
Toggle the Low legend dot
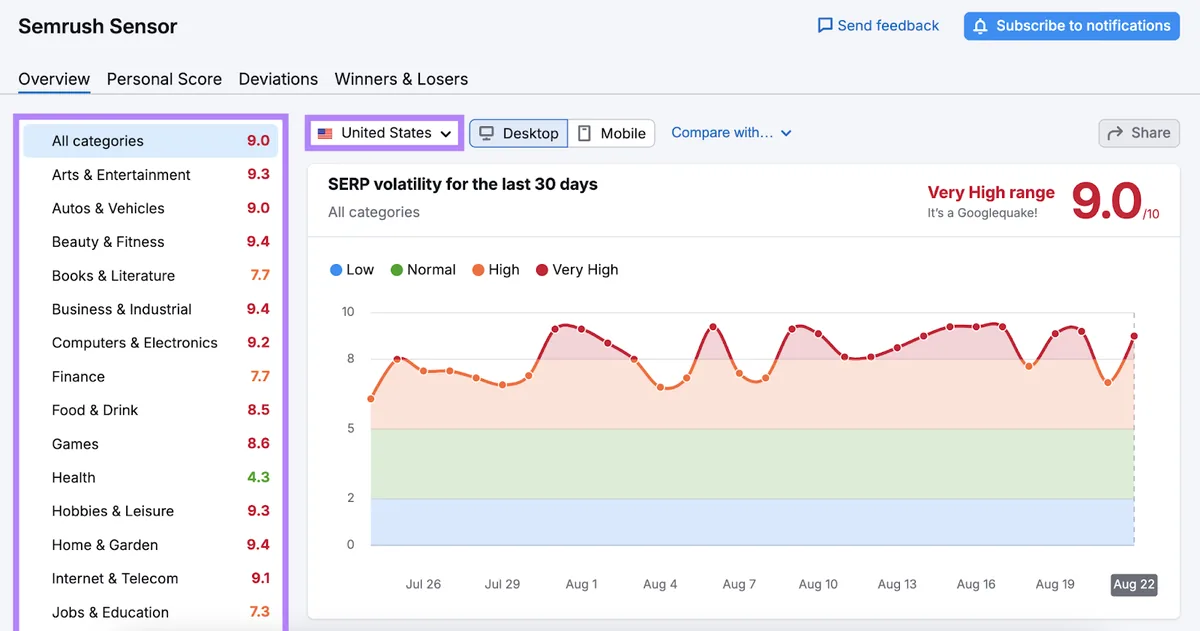pos(336,270)
